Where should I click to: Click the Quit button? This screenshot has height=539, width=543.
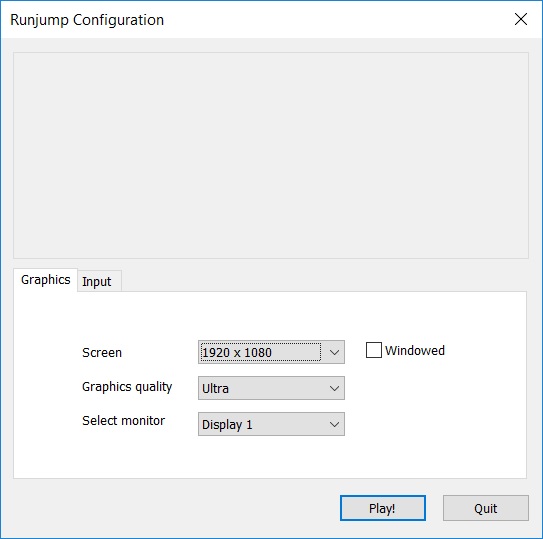point(486,508)
